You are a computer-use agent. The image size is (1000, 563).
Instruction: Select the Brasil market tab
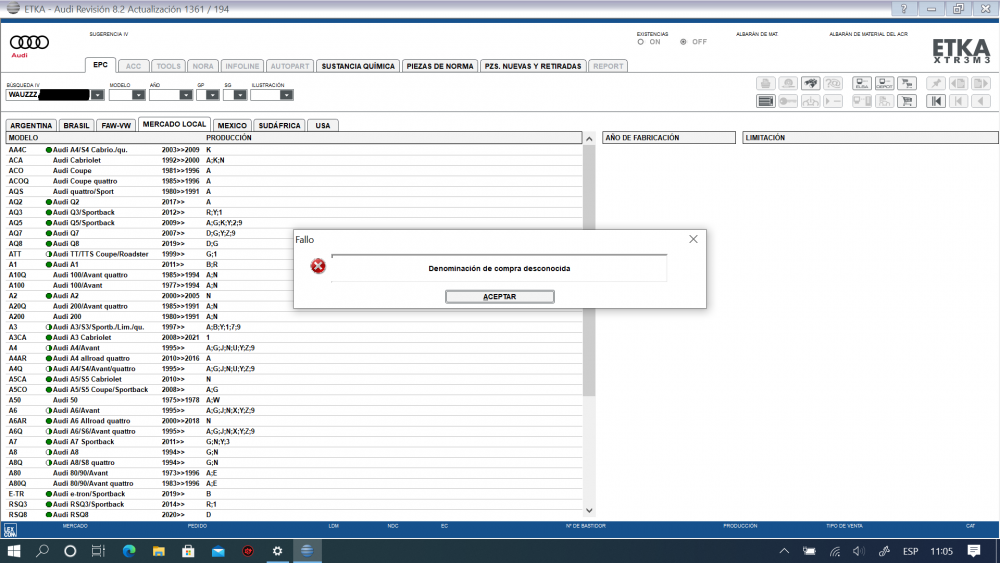click(x=77, y=126)
